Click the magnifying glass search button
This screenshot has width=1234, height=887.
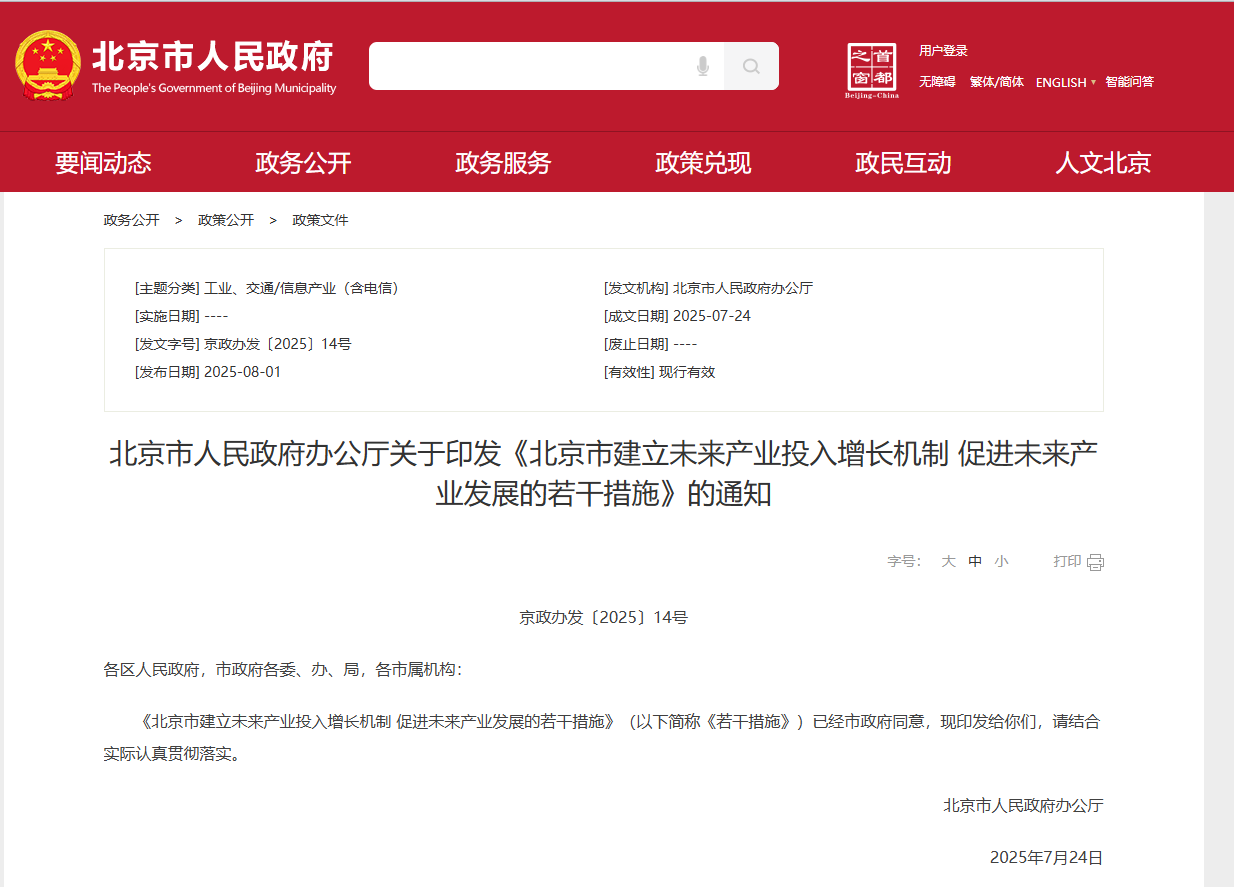pyautogui.click(x=751, y=67)
